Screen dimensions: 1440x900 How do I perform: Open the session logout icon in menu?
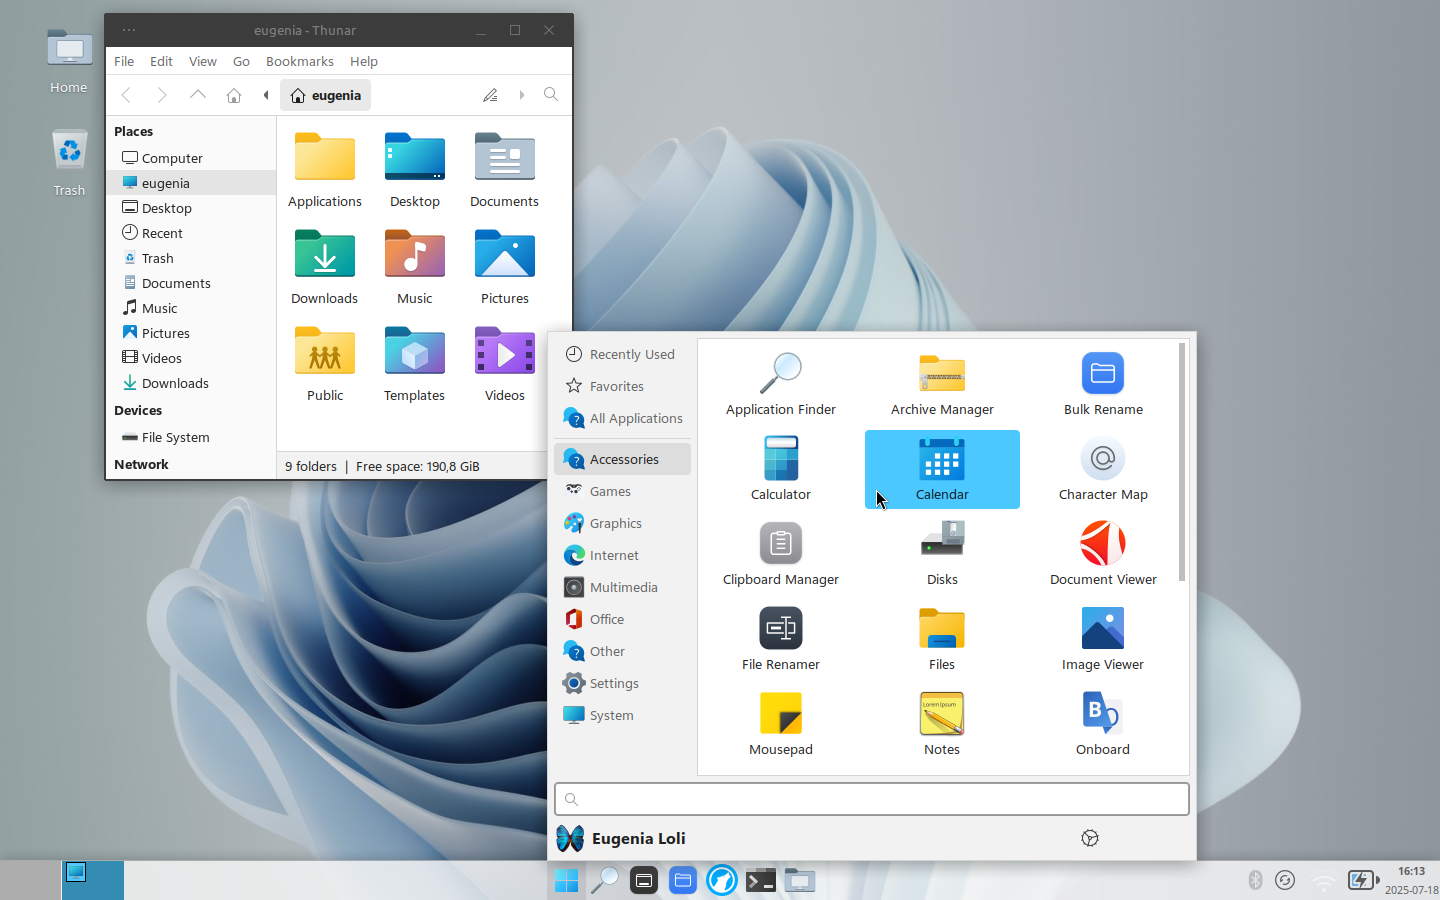pyautogui.click(x=1090, y=838)
